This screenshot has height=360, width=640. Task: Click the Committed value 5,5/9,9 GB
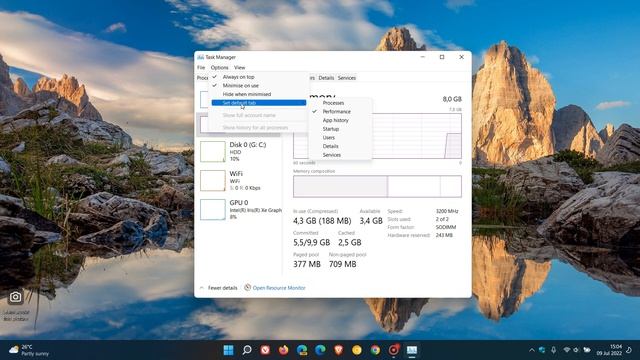point(311,242)
